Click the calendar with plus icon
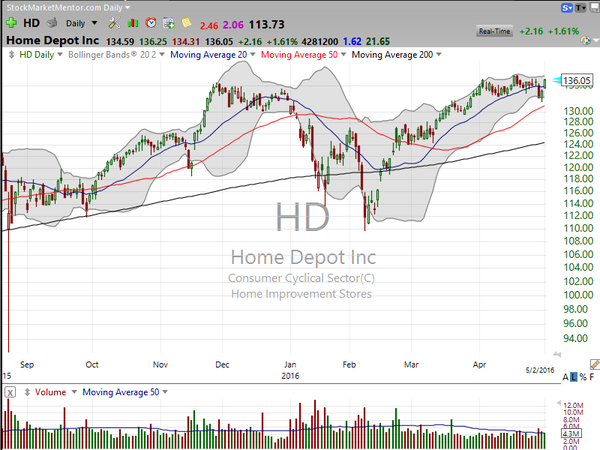This screenshot has width=600, height=450. 169,23
